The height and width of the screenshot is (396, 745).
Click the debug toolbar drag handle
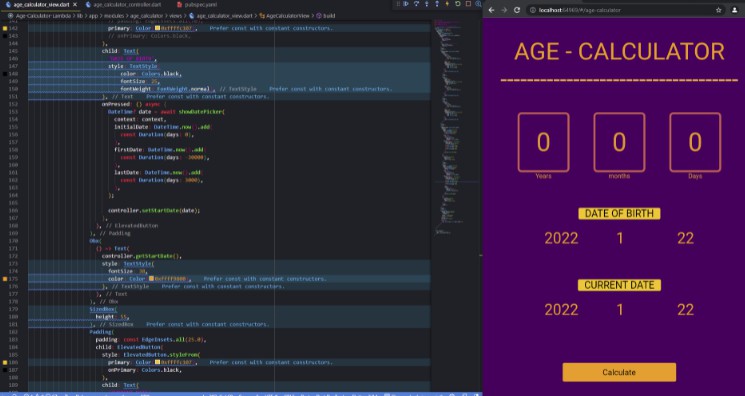point(398,4)
